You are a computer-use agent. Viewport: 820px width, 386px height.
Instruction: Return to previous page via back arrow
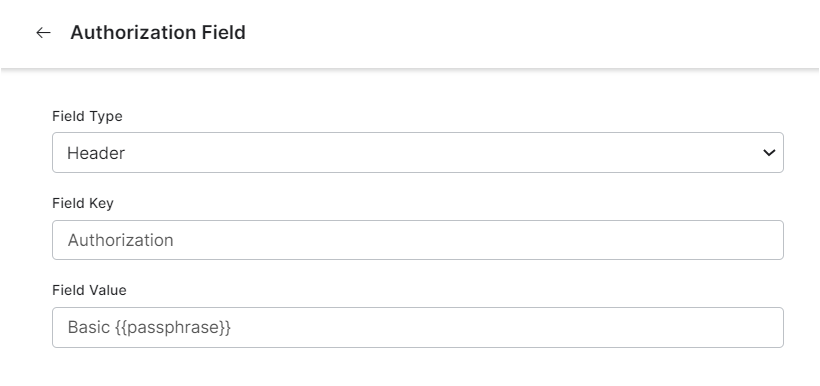43,33
